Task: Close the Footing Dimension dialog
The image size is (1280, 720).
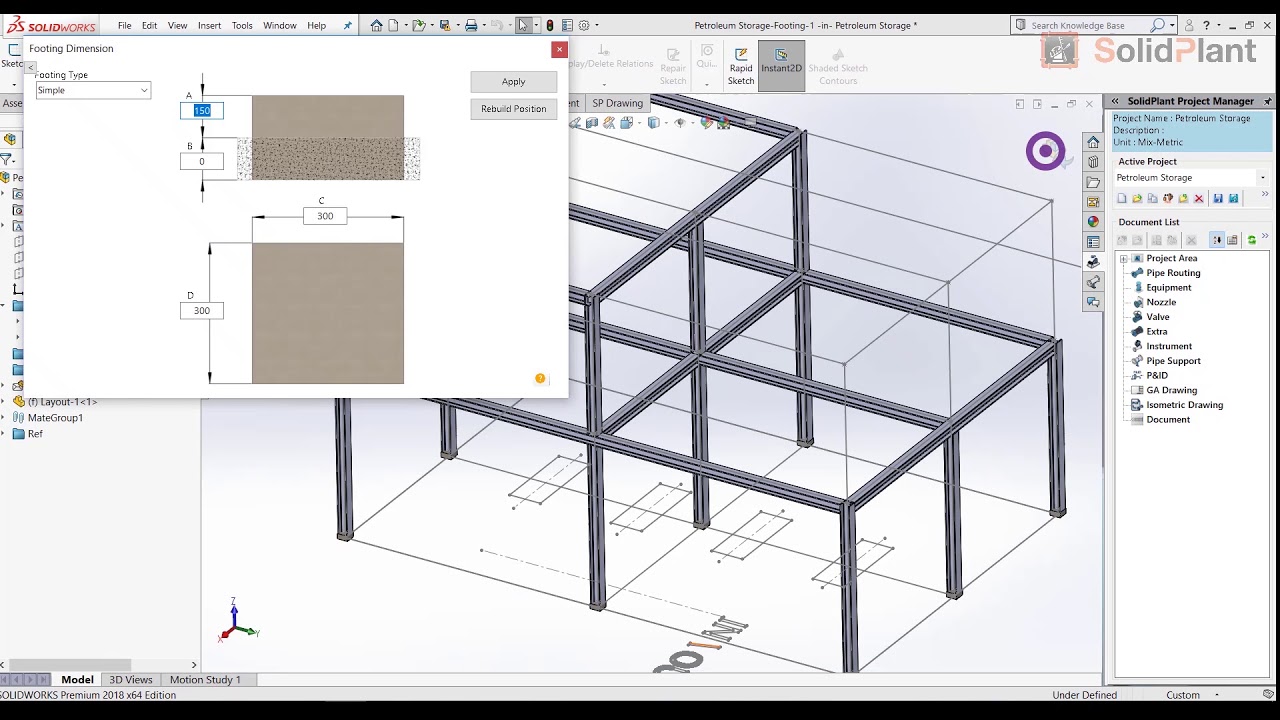Action: click(x=559, y=49)
